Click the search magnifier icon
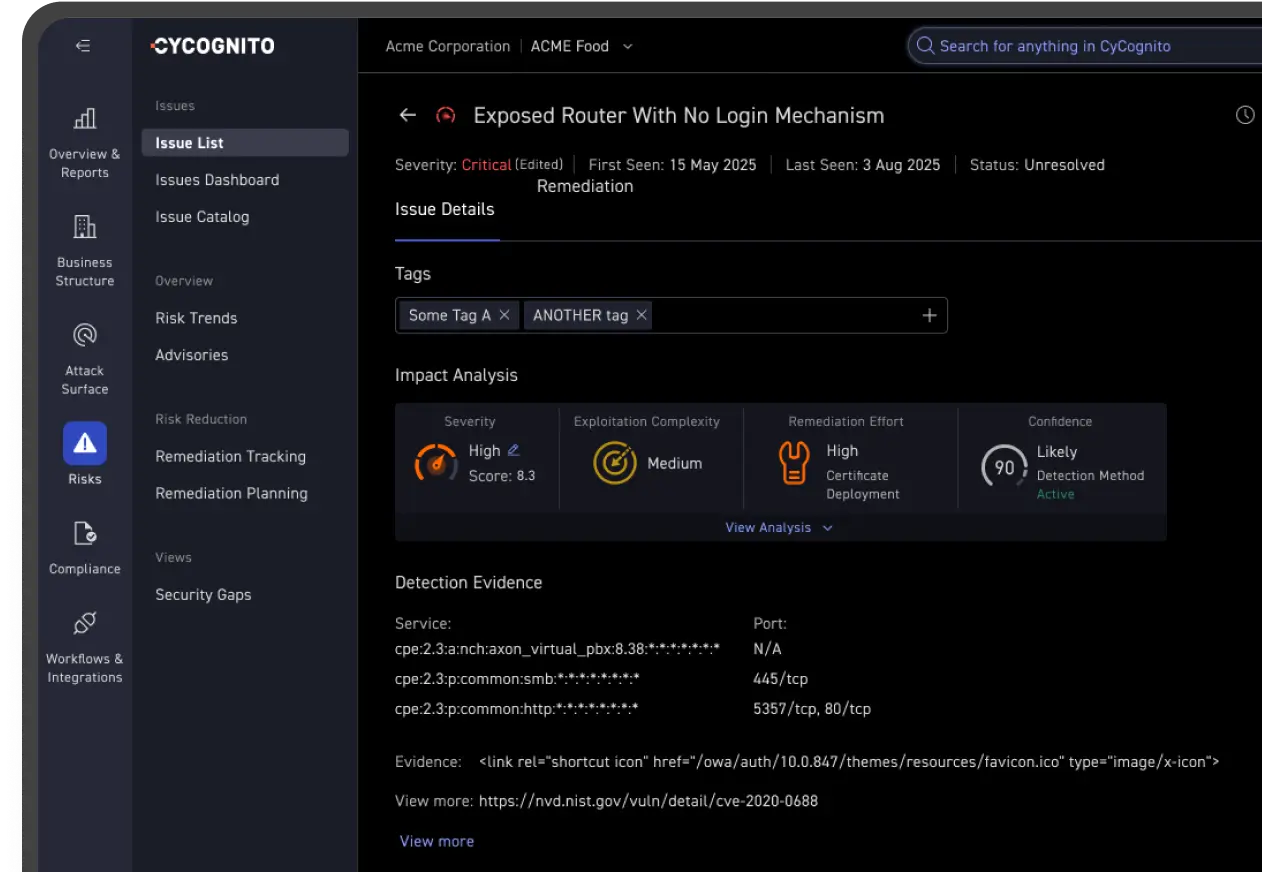Viewport: 1262px width, 872px height. pos(925,46)
